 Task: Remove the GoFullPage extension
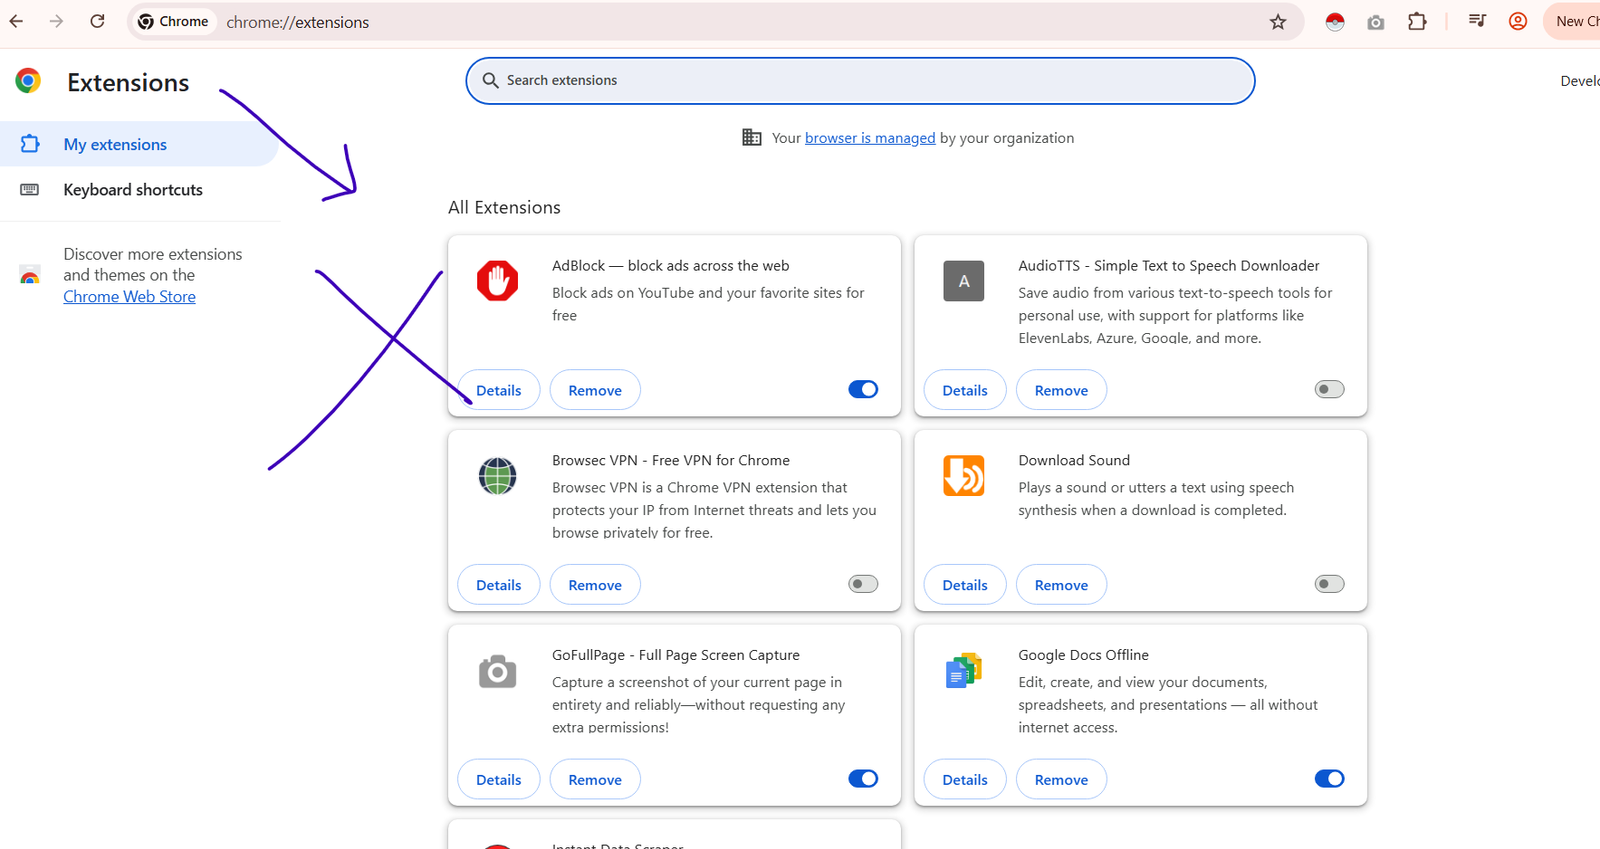click(x=595, y=780)
